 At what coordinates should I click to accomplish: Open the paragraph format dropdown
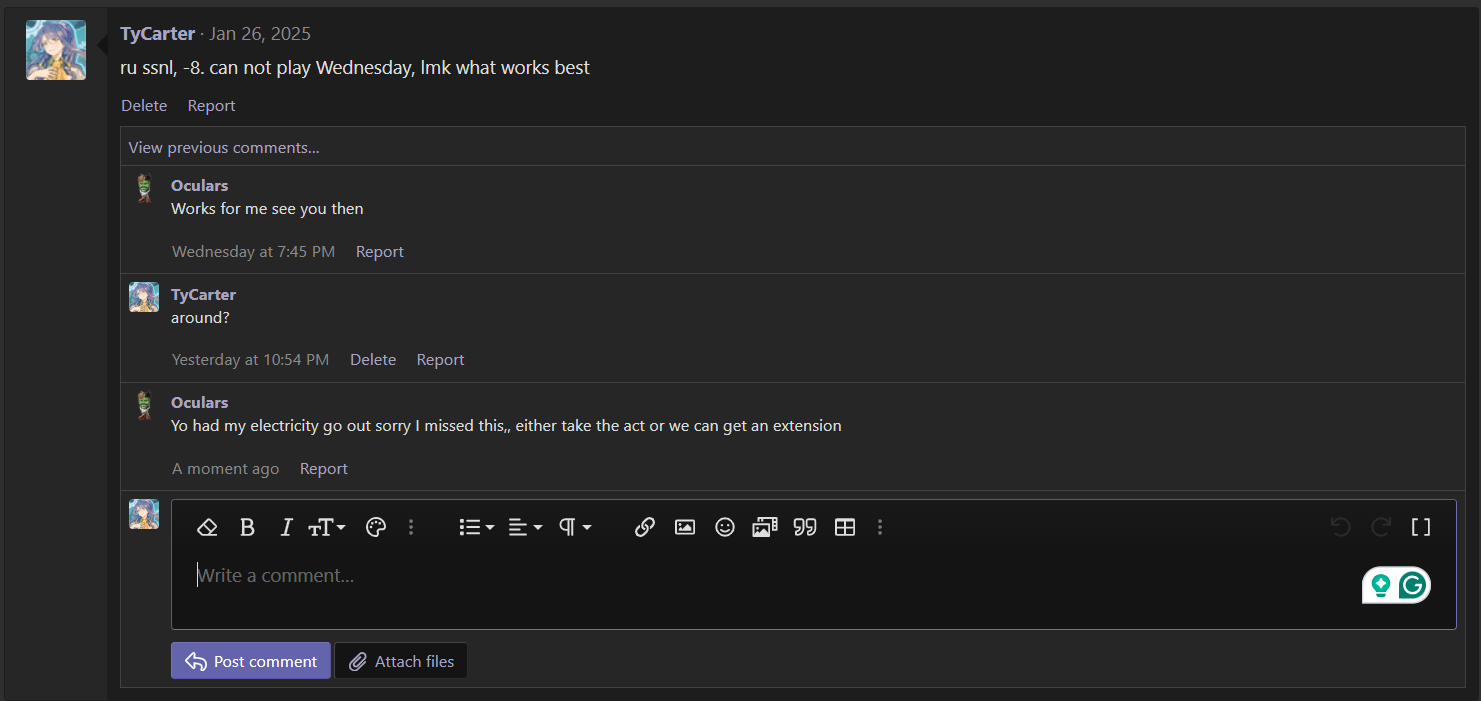tap(574, 527)
